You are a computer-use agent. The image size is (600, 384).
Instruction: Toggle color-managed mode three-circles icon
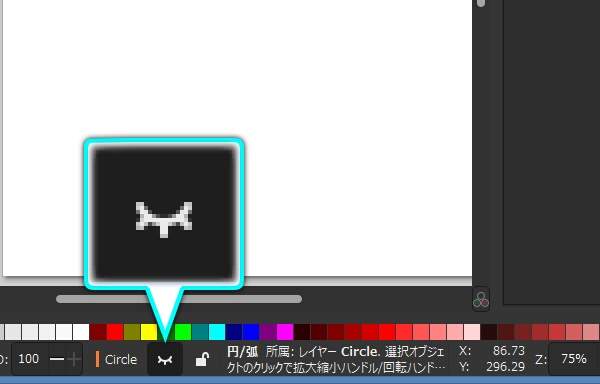(481, 299)
